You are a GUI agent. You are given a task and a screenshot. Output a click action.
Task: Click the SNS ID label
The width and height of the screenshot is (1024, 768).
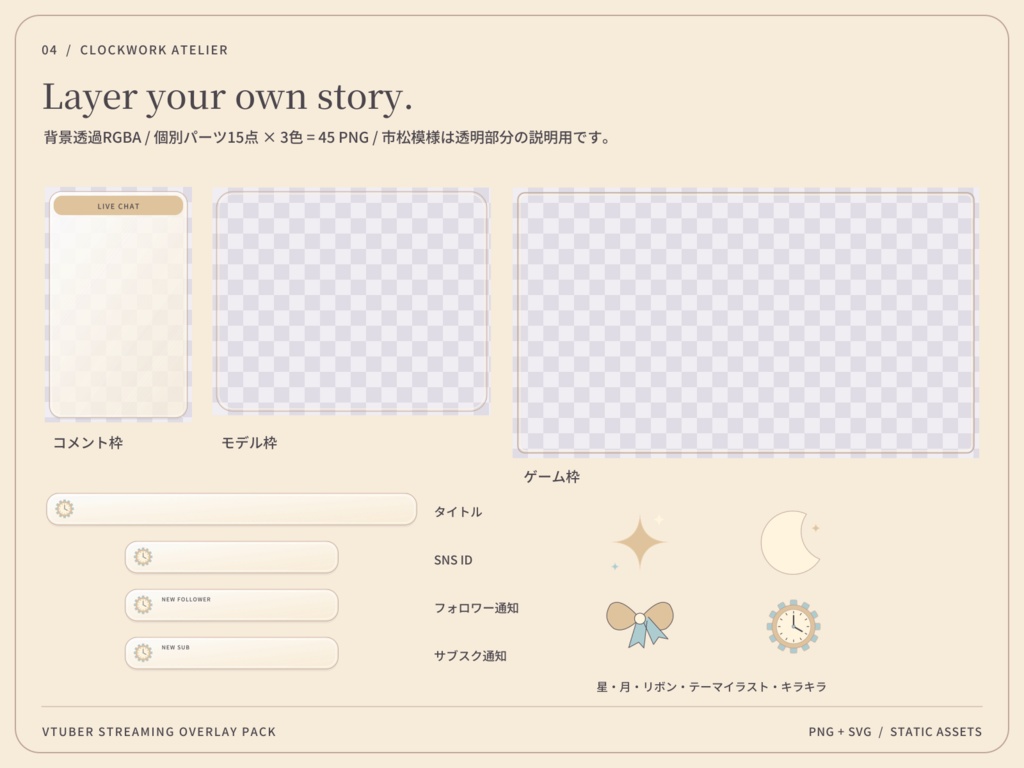453,560
